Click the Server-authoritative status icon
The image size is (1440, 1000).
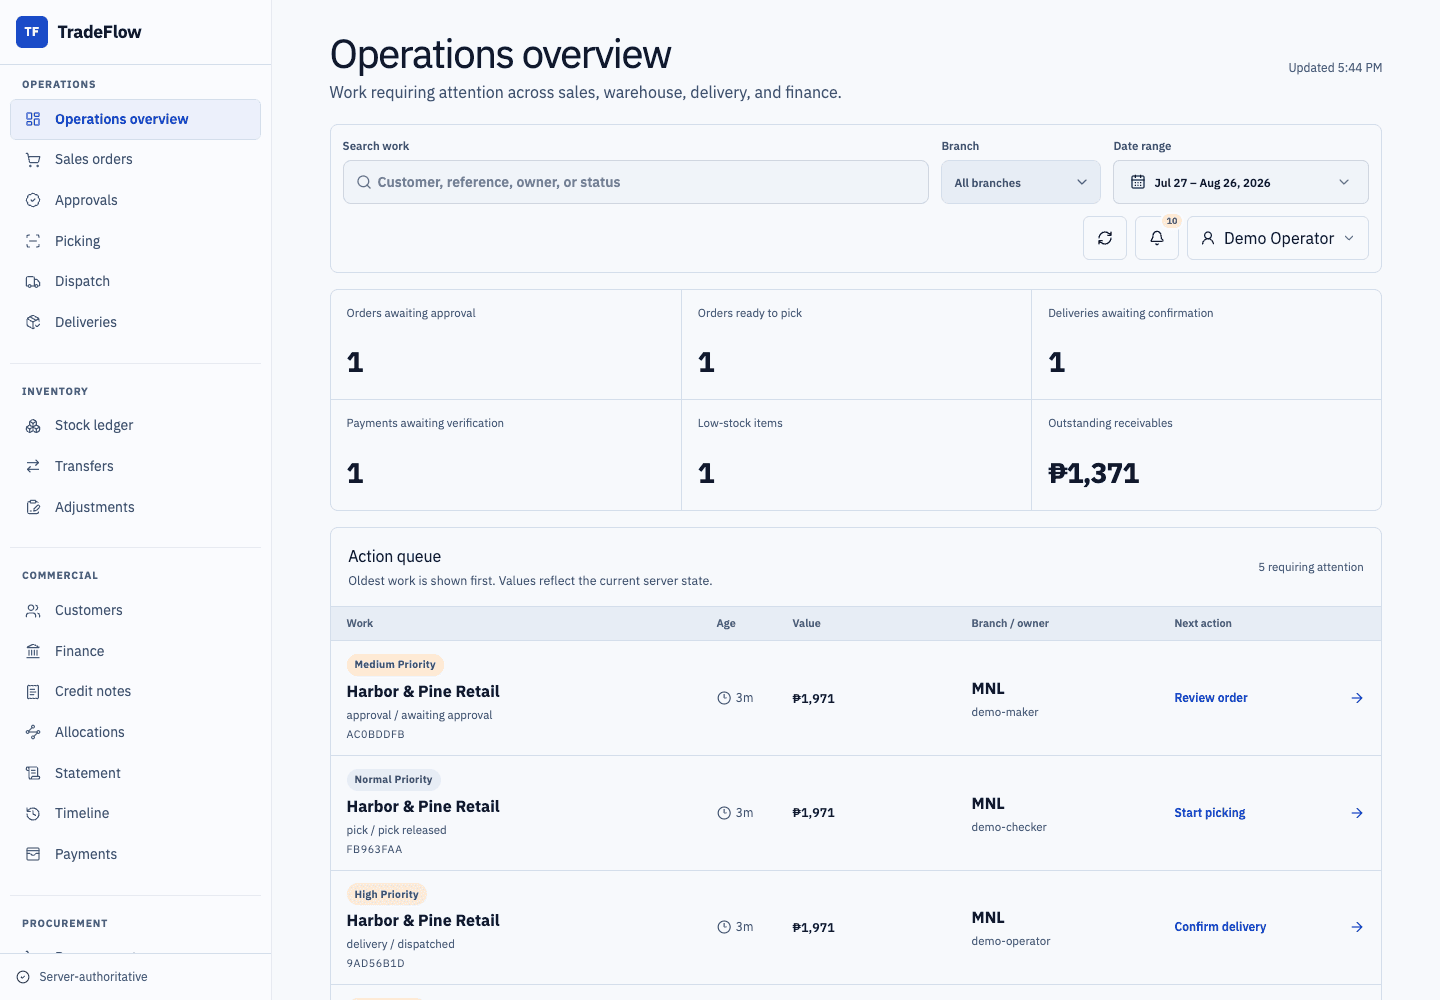pos(23,977)
